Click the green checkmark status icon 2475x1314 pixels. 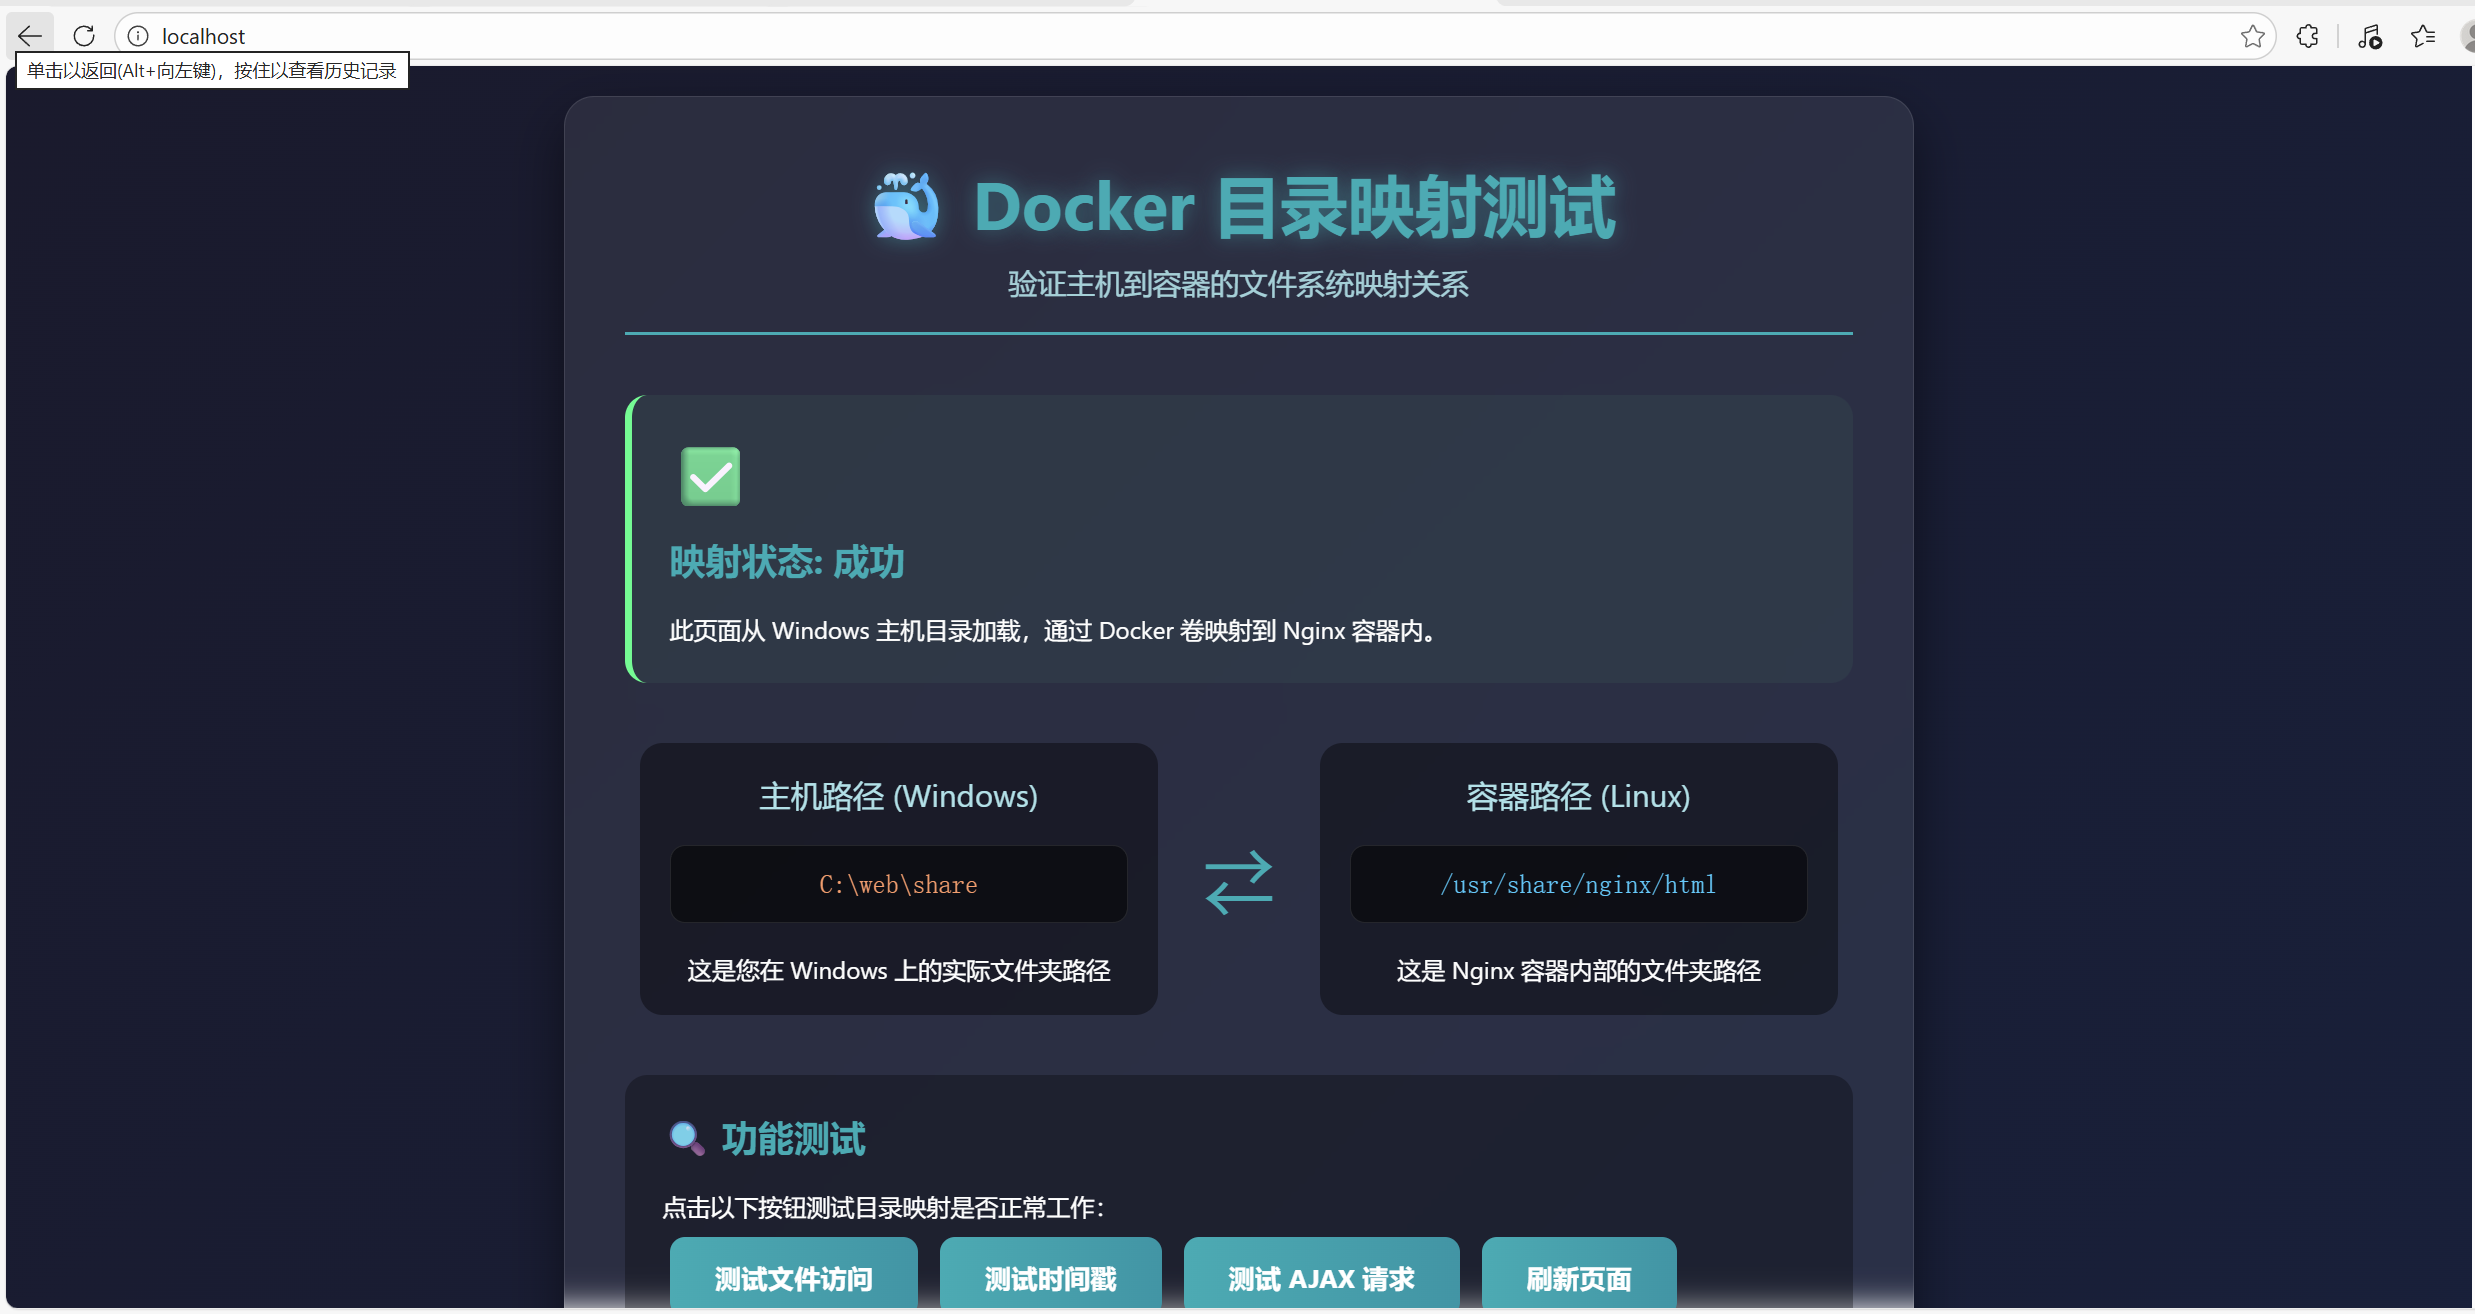(710, 476)
